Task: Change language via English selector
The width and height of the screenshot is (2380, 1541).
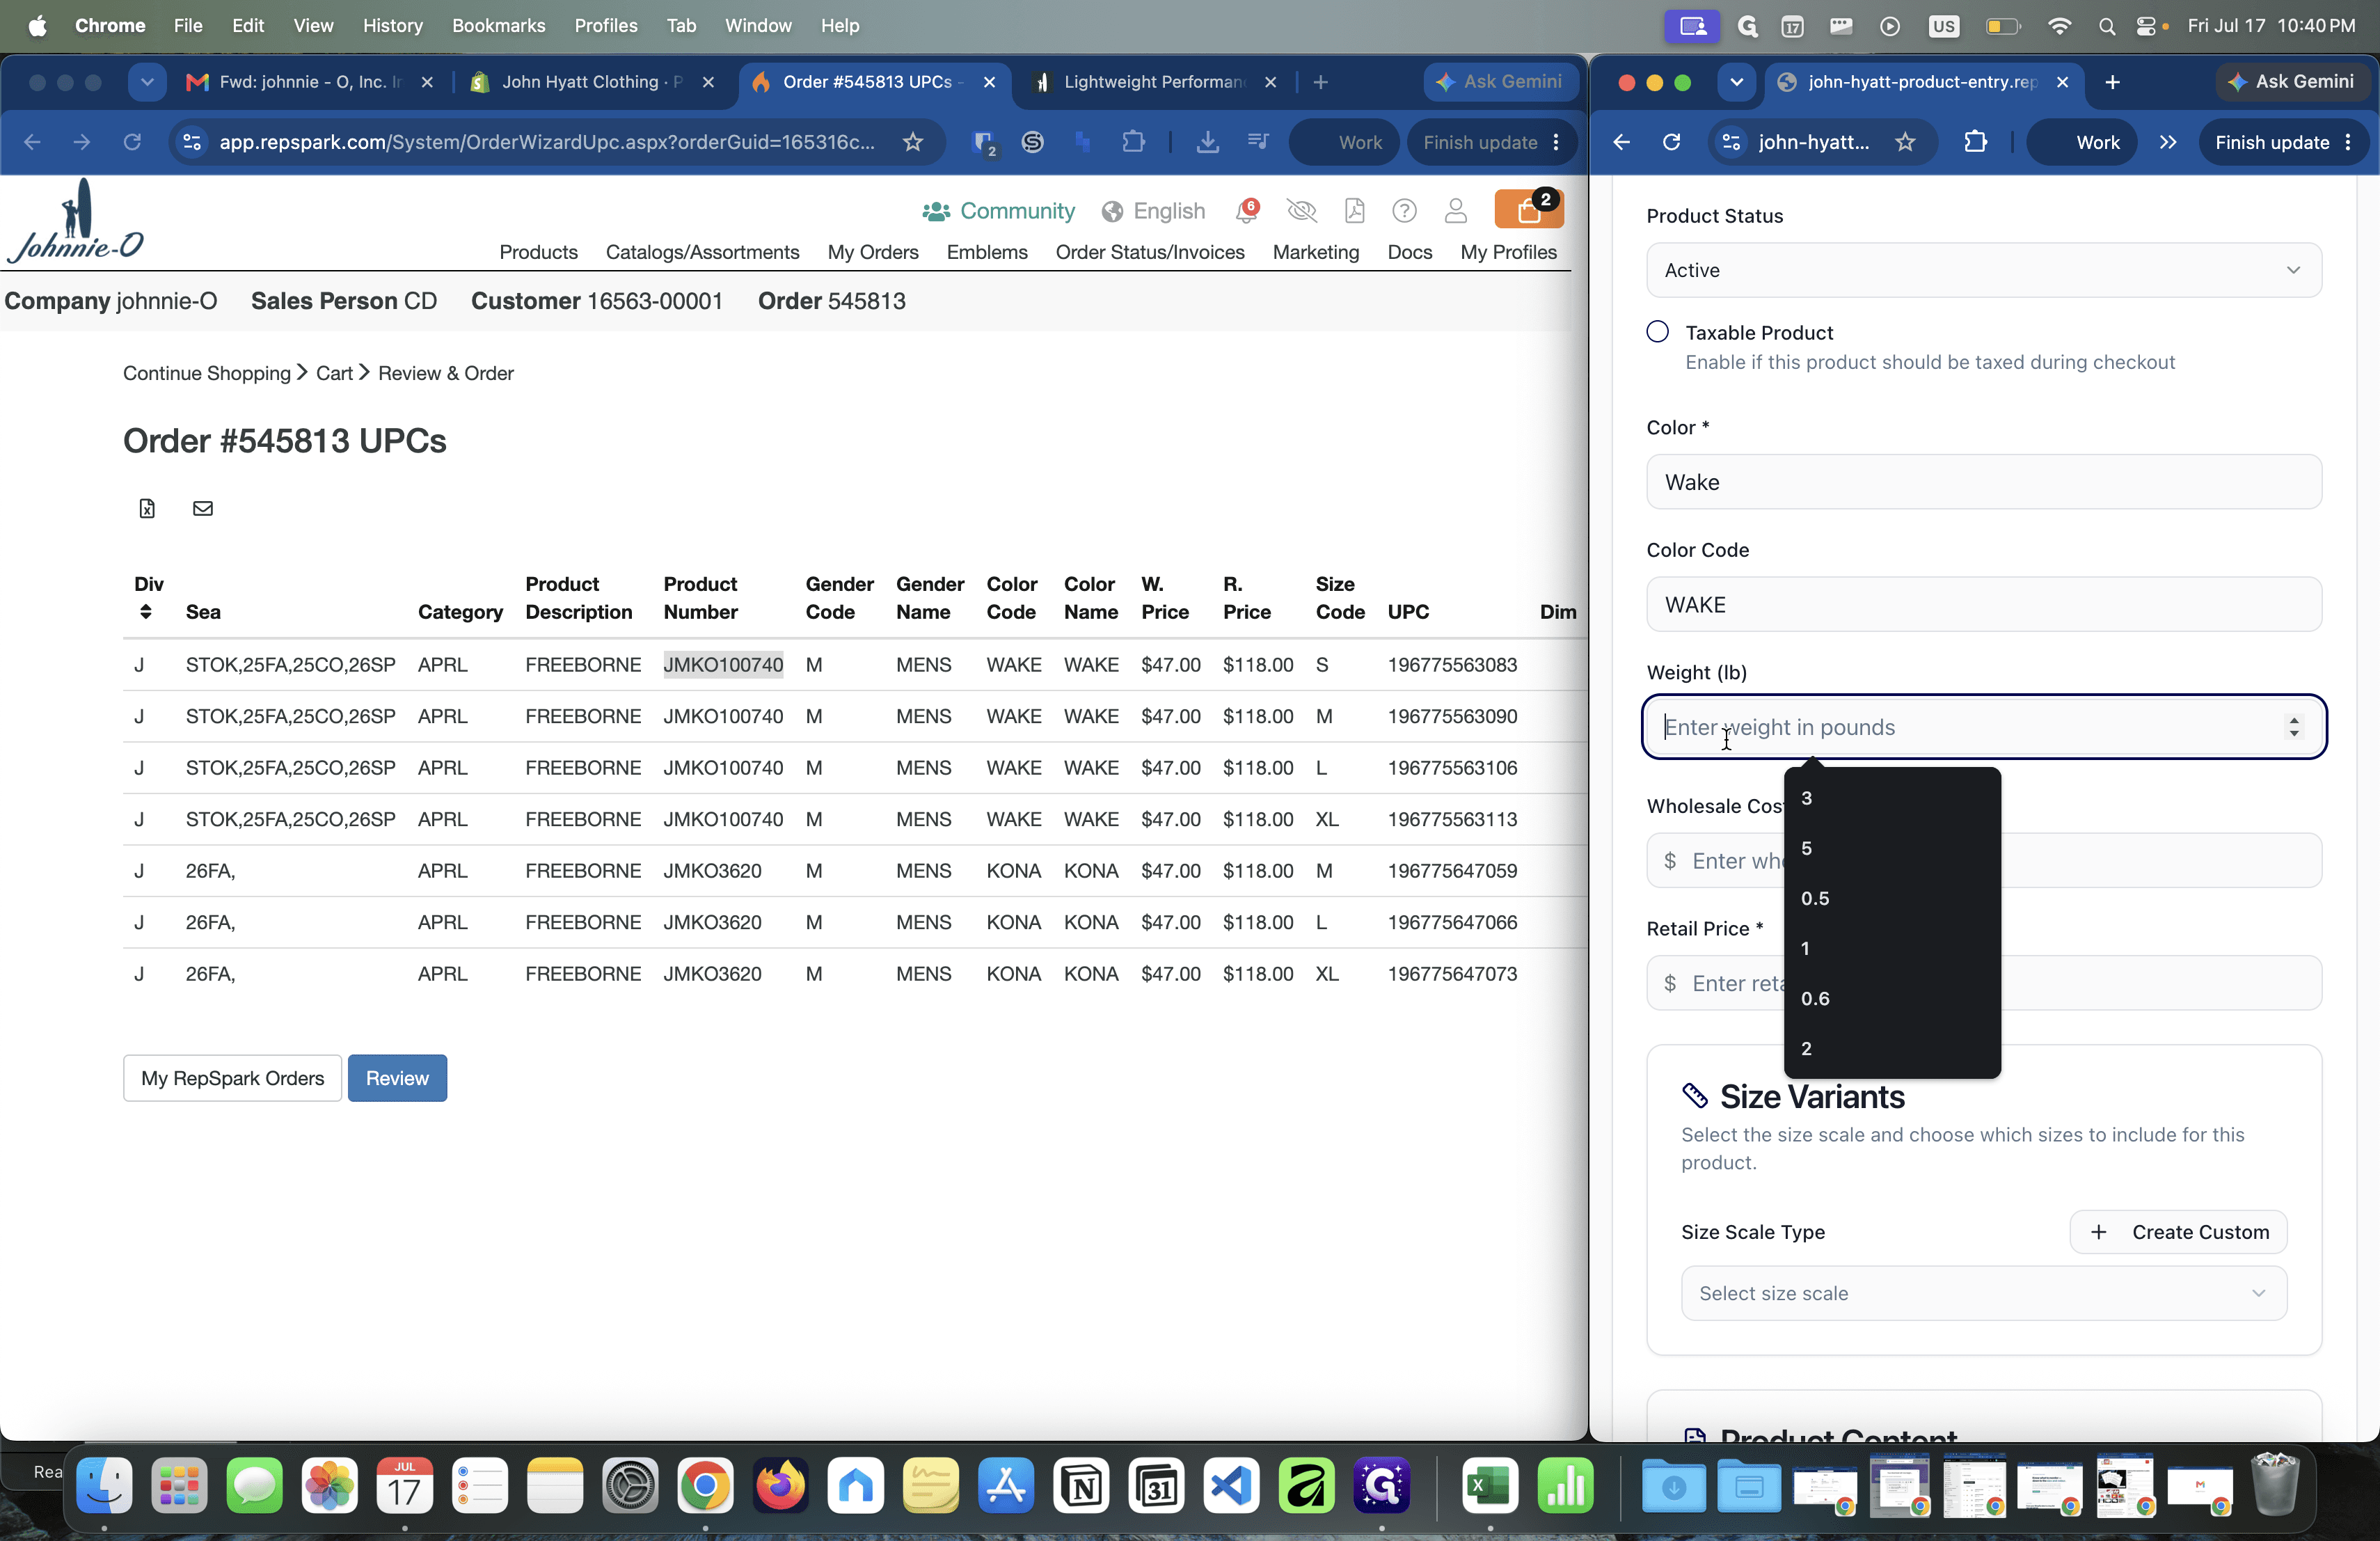Action: (x=1153, y=211)
